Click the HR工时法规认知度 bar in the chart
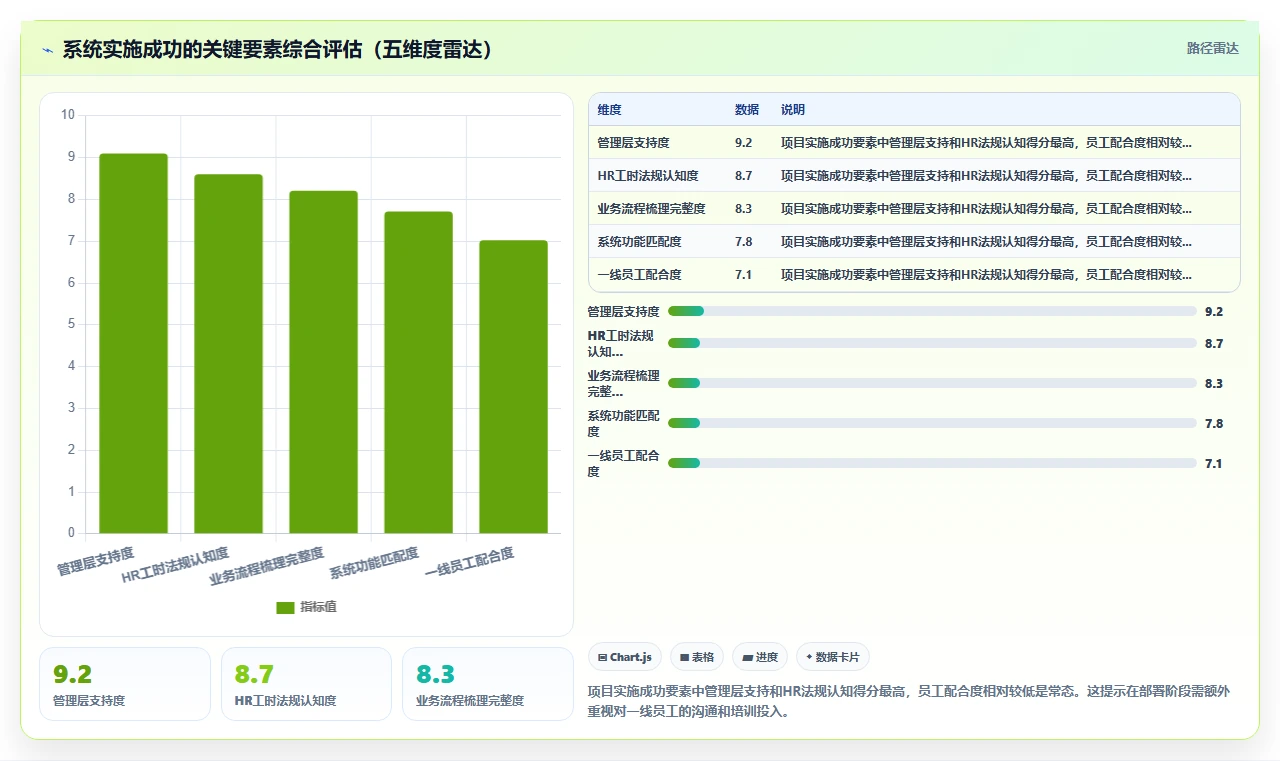Viewport: 1280px width, 761px height. tap(228, 354)
